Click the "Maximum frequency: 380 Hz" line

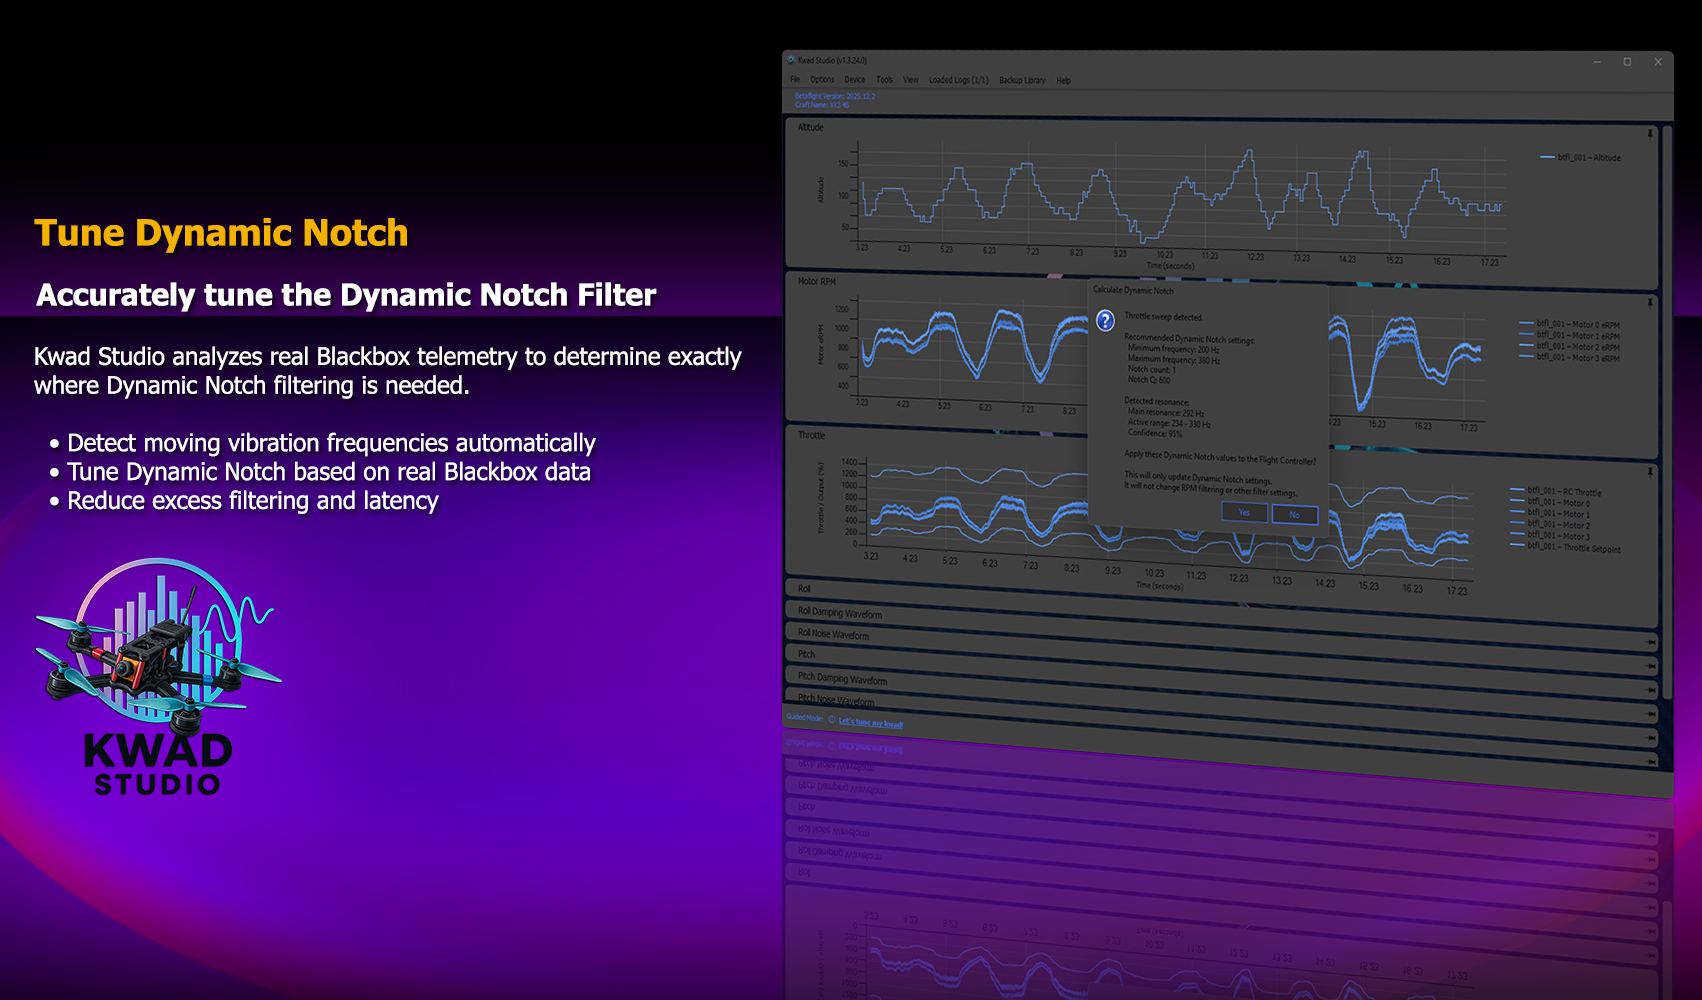tap(1174, 359)
